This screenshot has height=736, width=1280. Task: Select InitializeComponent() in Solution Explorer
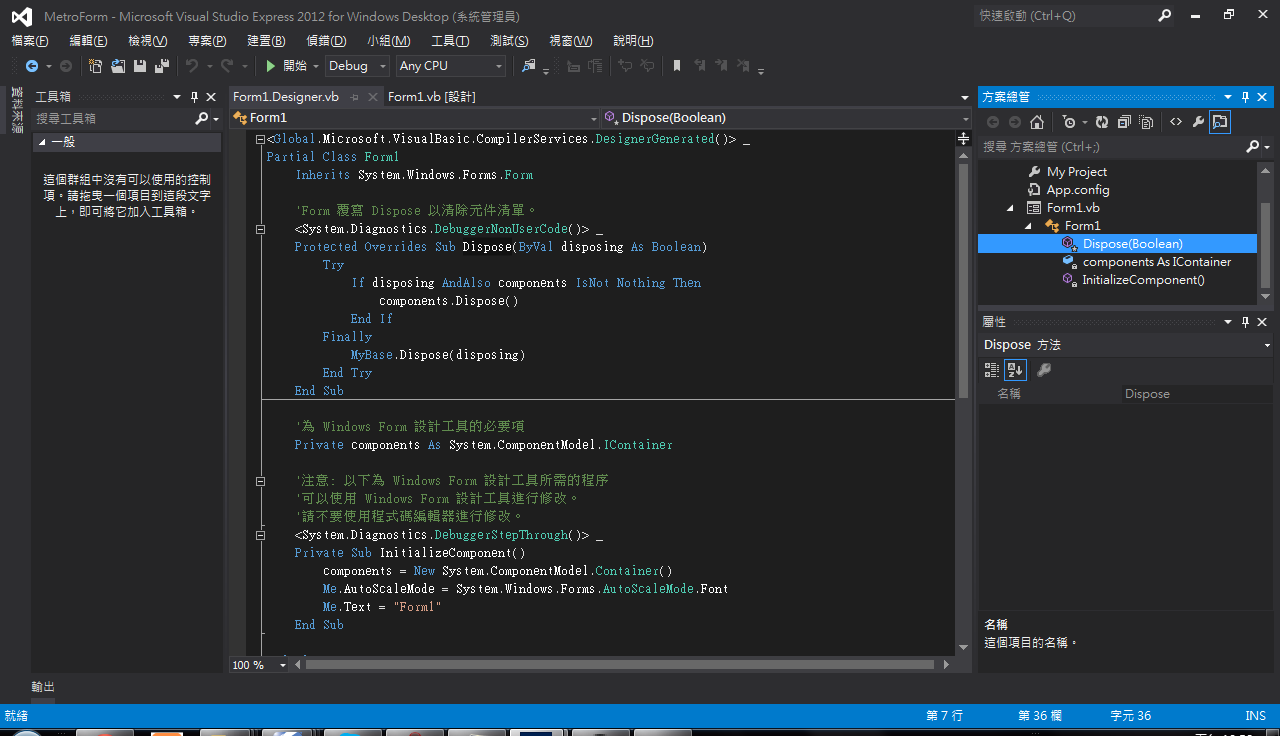click(x=1143, y=280)
